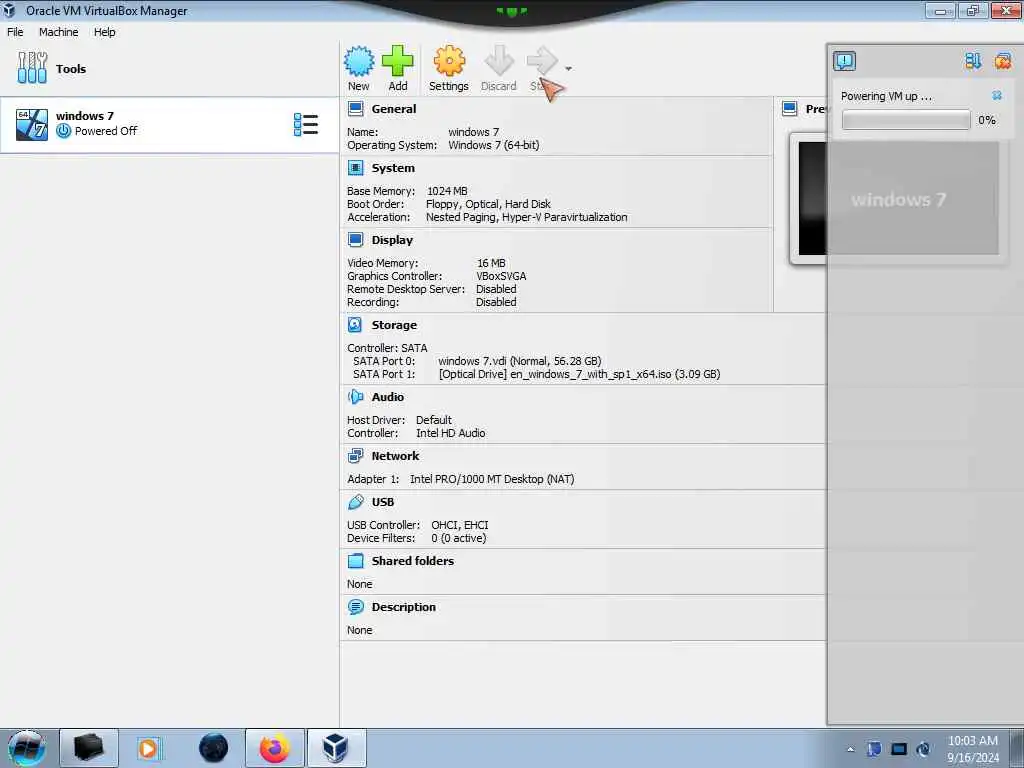Screen dimensions: 1024x768
Task: Open the USB section header link
Action: pyautogui.click(x=383, y=502)
